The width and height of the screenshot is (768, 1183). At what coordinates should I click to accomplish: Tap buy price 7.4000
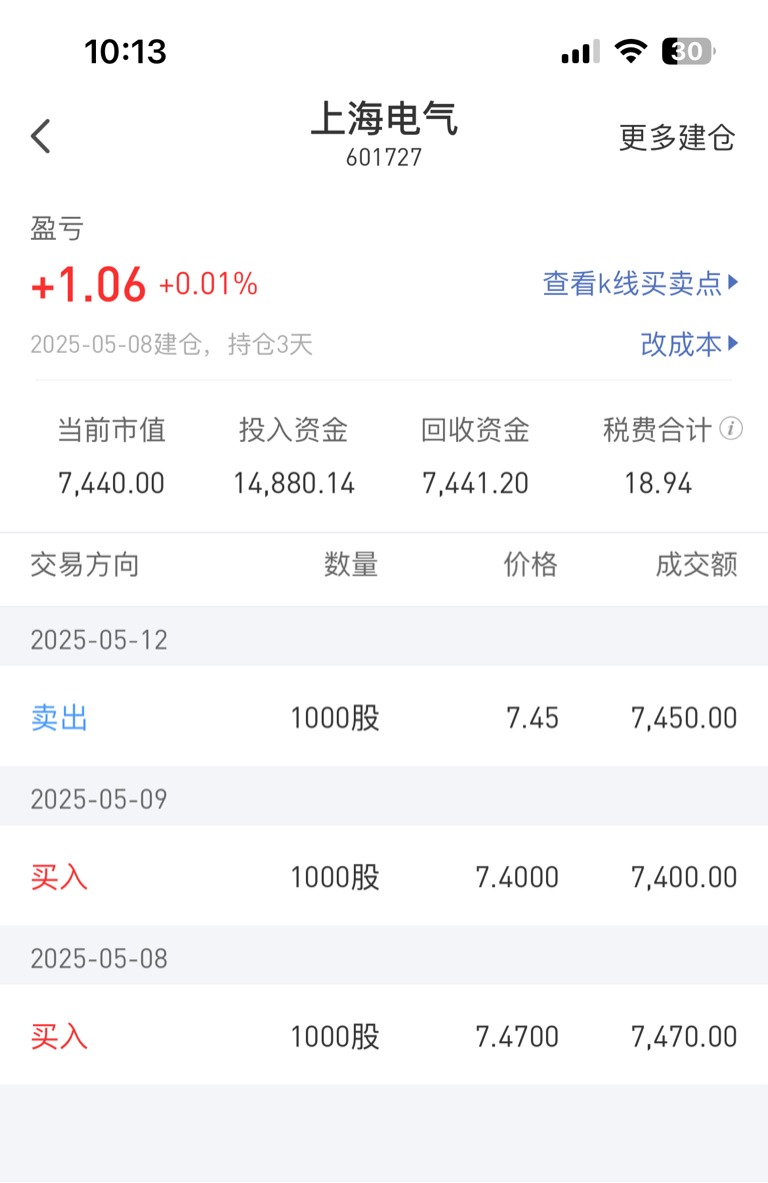[x=517, y=877]
